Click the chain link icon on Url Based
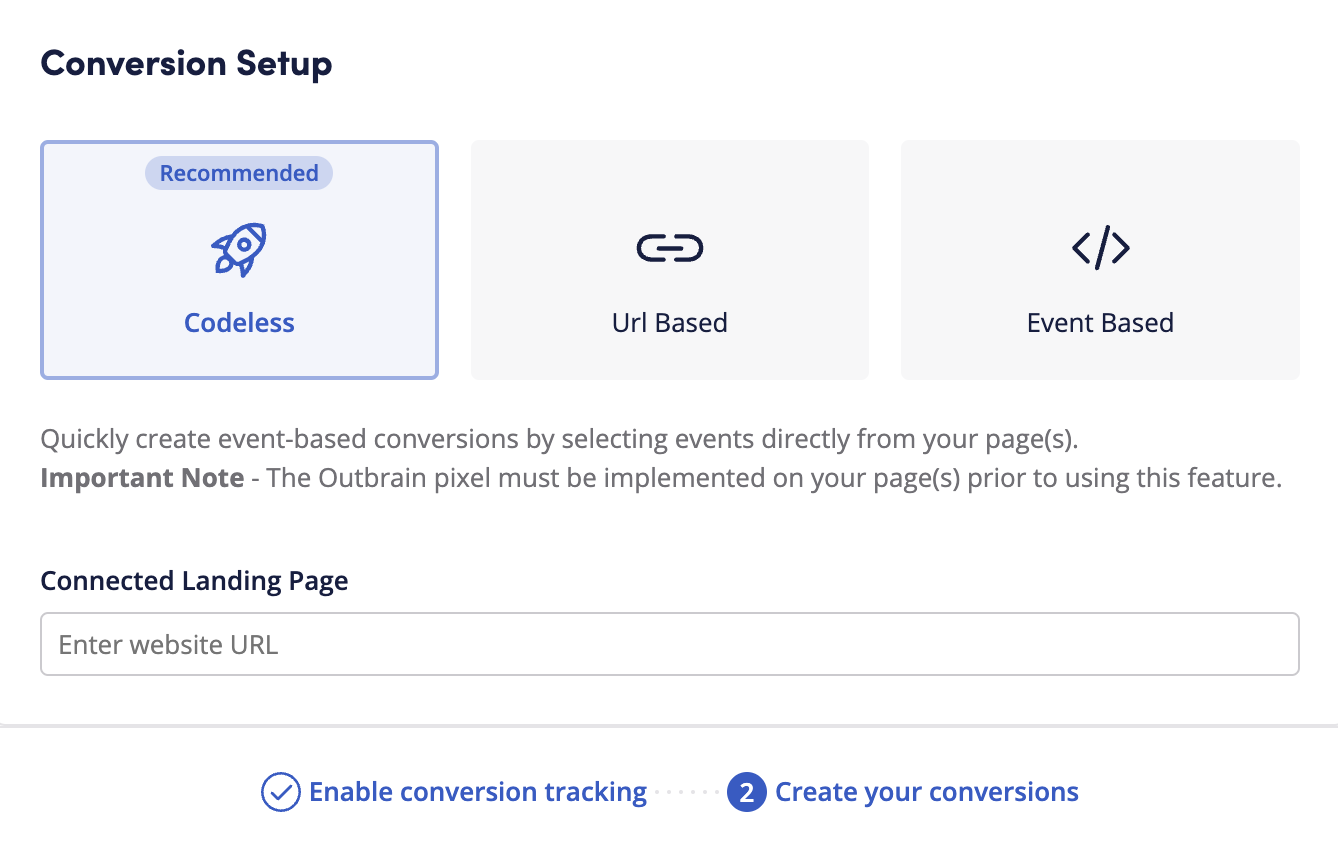The image size is (1338, 848). (669, 247)
